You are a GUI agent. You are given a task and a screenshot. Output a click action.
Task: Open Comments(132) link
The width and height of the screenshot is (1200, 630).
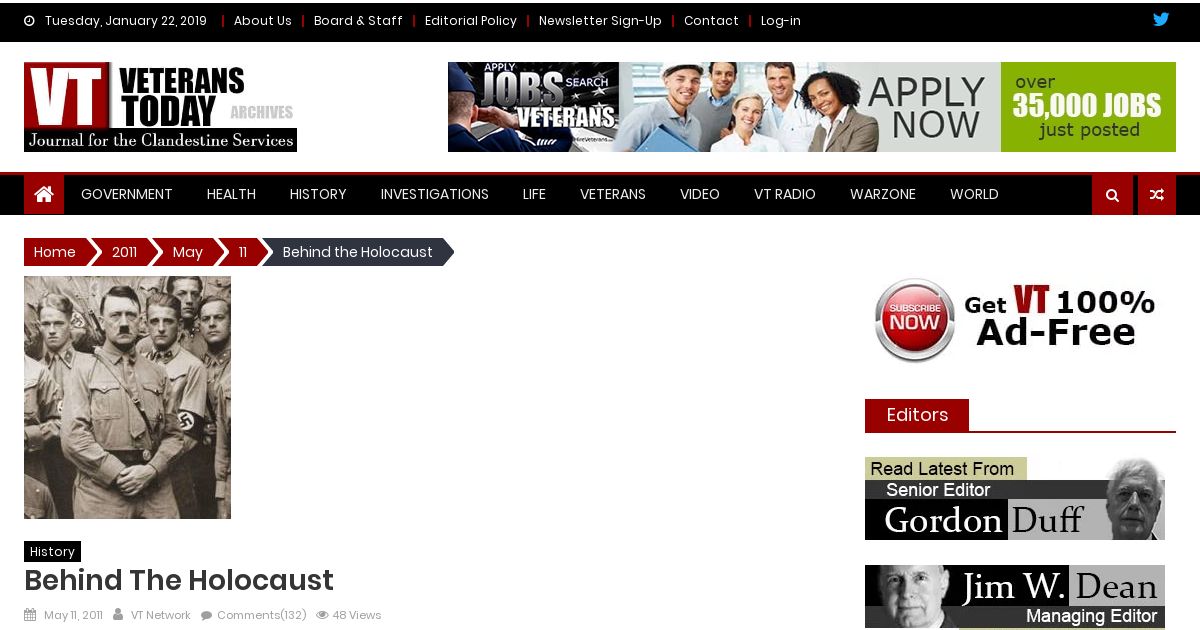[x=262, y=615]
